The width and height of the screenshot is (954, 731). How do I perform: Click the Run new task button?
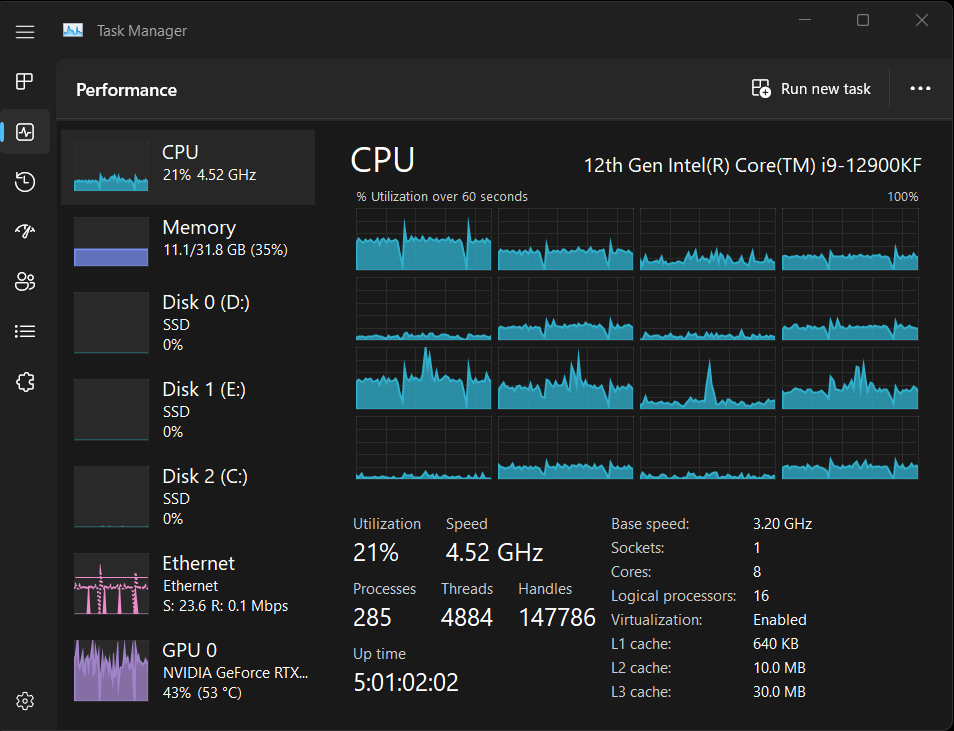(x=811, y=89)
